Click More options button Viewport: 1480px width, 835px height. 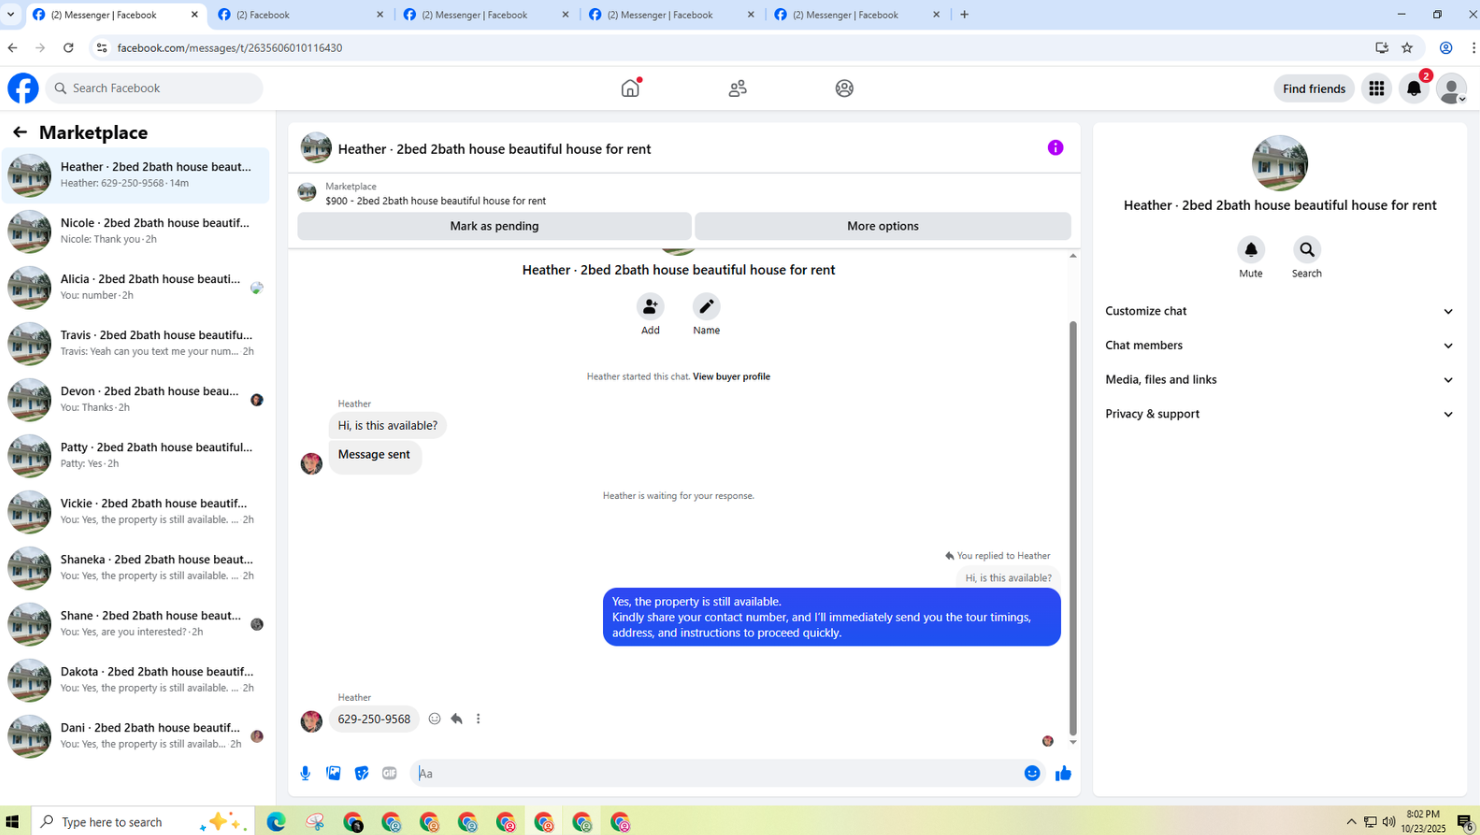tap(882, 226)
